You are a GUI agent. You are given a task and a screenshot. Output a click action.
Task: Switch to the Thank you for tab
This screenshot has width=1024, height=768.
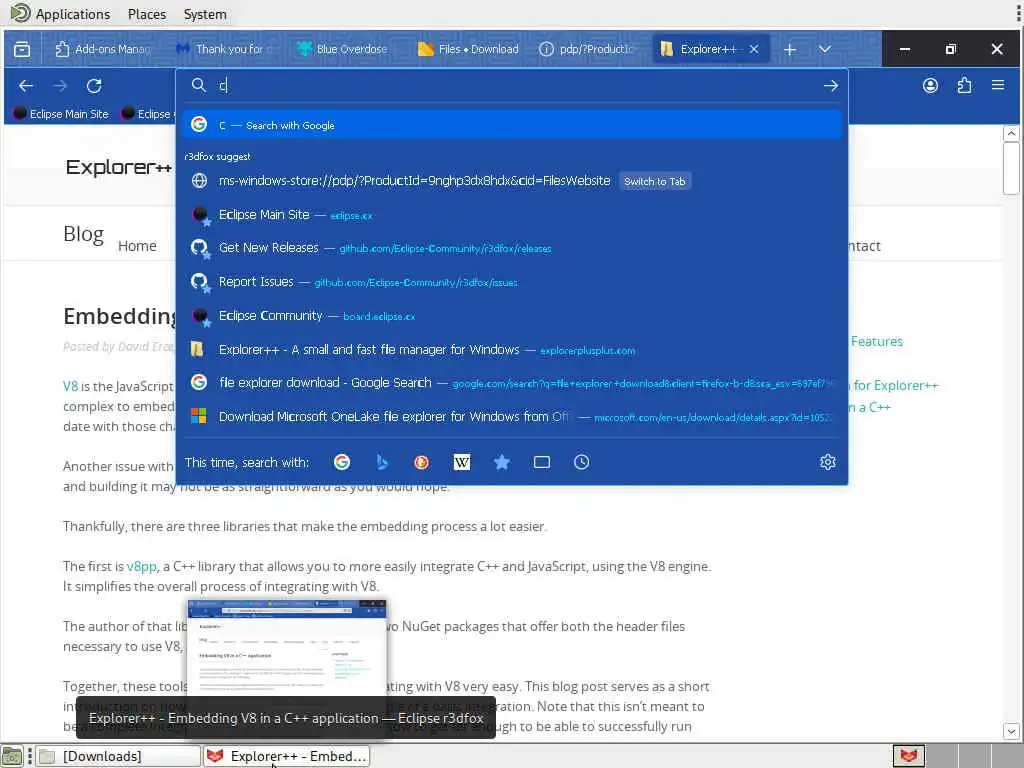coord(223,49)
